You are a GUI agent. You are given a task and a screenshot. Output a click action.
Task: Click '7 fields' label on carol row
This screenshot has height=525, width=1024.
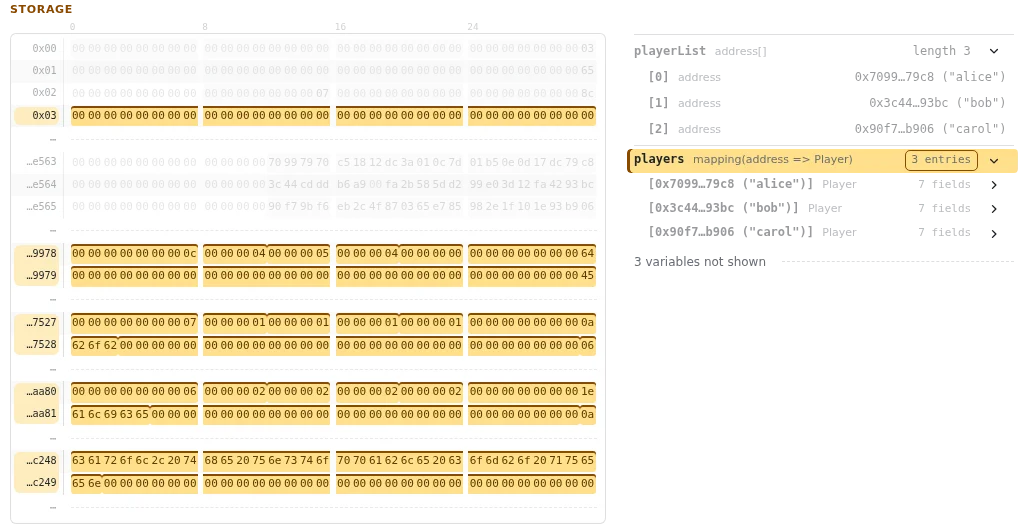click(944, 233)
